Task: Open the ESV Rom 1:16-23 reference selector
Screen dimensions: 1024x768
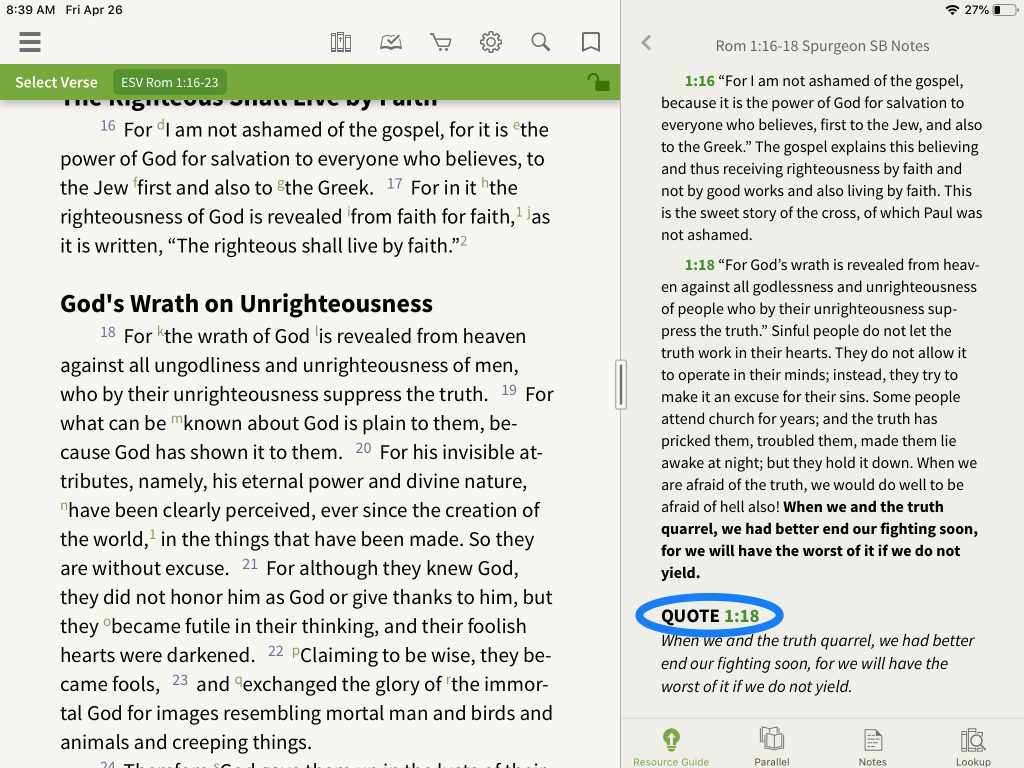Action: pyautogui.click(x=170, y=82)
